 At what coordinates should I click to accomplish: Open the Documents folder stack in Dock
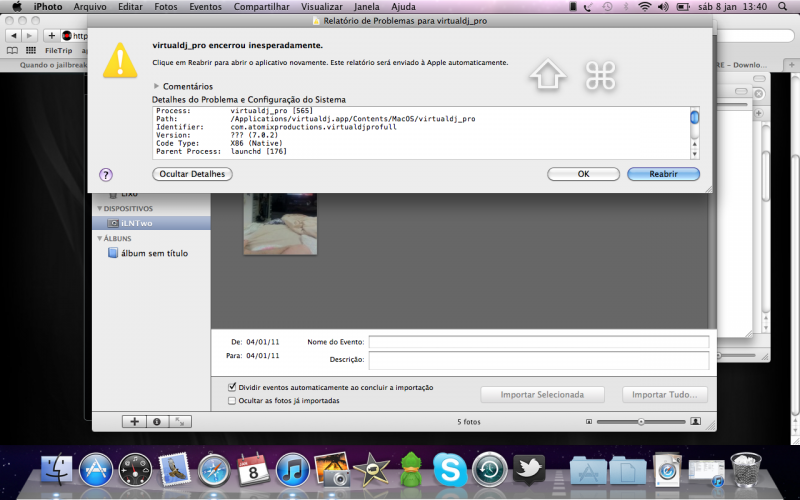[x=628, y=470]
